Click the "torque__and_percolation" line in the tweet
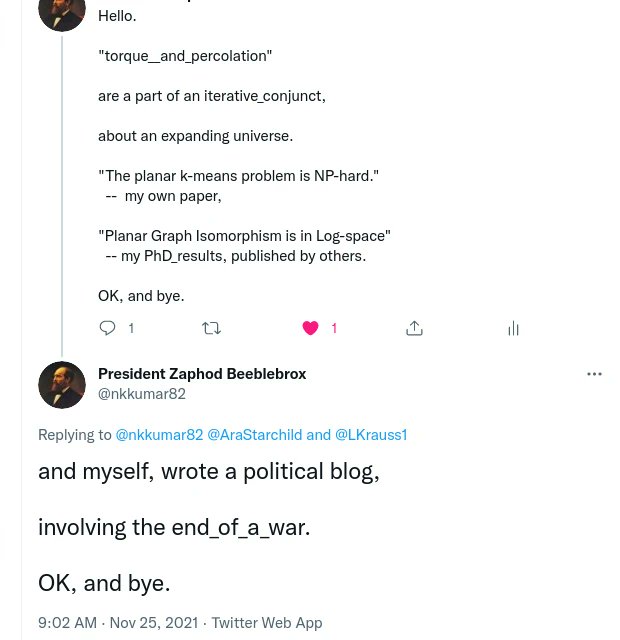This screenshot has height=640, width=620. (x=185, y=56)
